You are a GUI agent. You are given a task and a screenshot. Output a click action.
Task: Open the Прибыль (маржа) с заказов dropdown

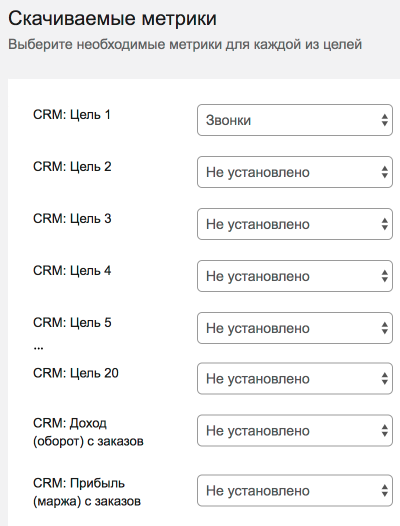pos(295,490)
